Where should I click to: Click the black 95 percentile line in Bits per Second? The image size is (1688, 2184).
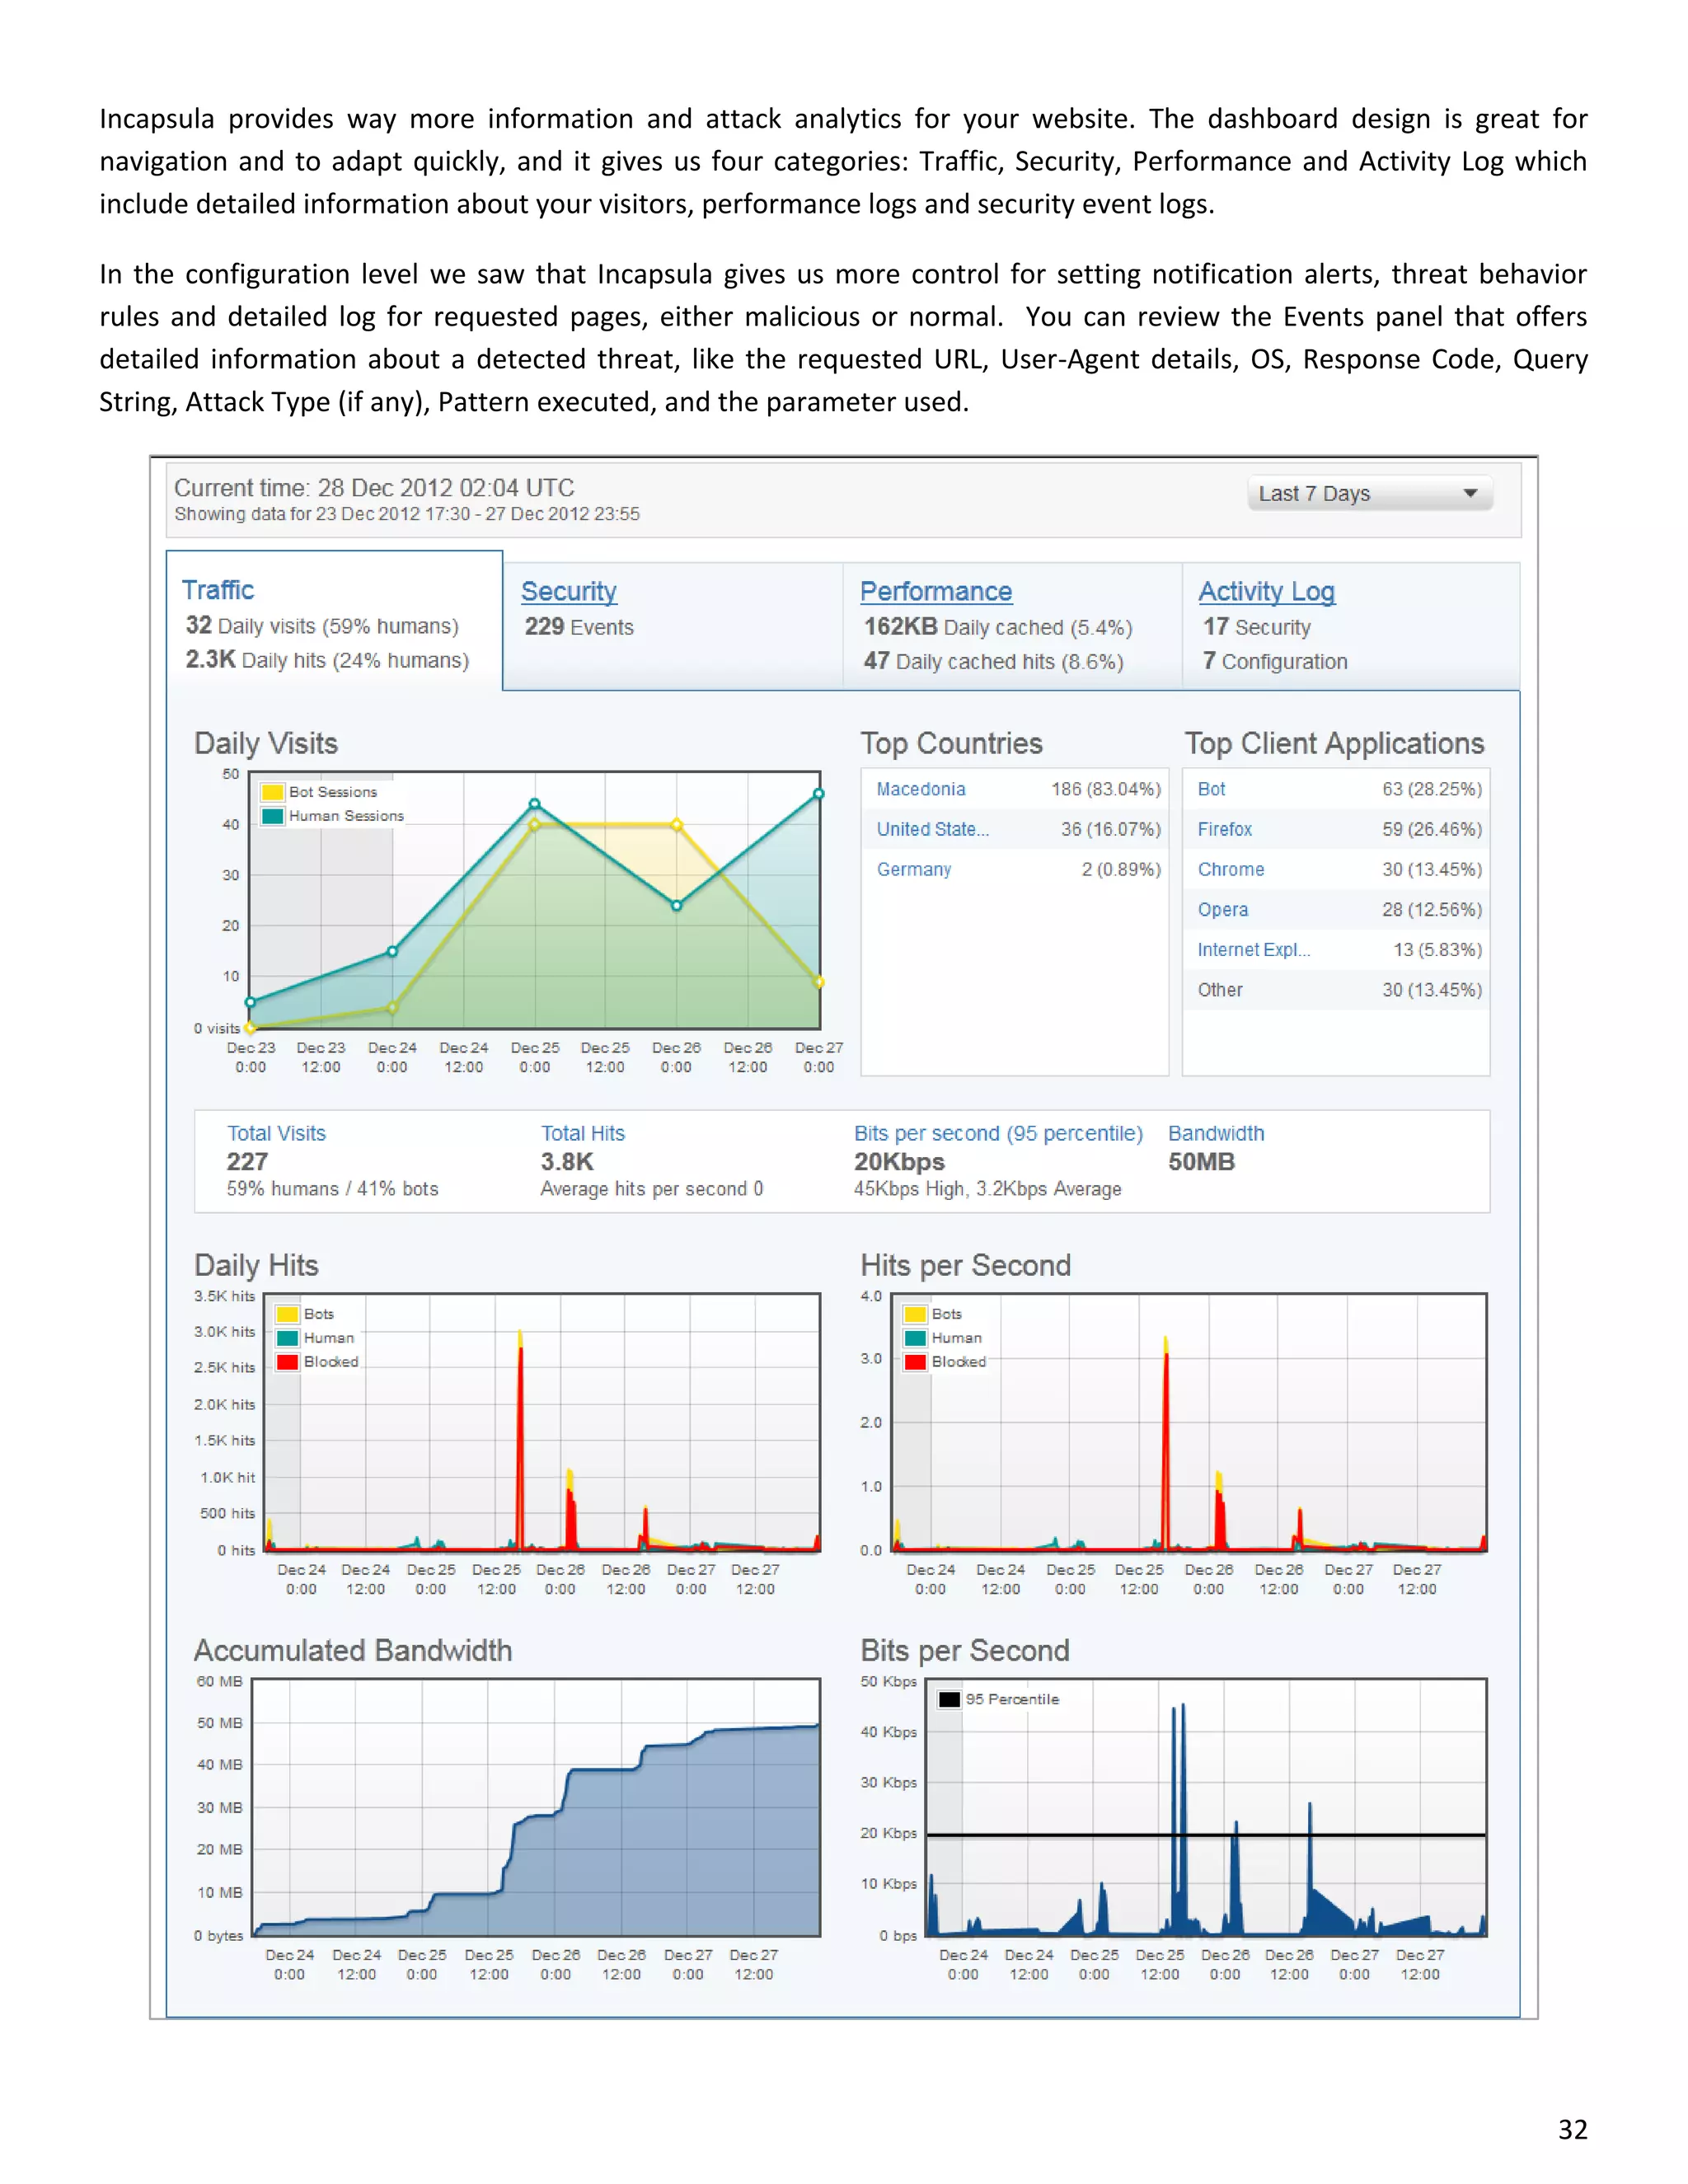click(1206, 1835)
